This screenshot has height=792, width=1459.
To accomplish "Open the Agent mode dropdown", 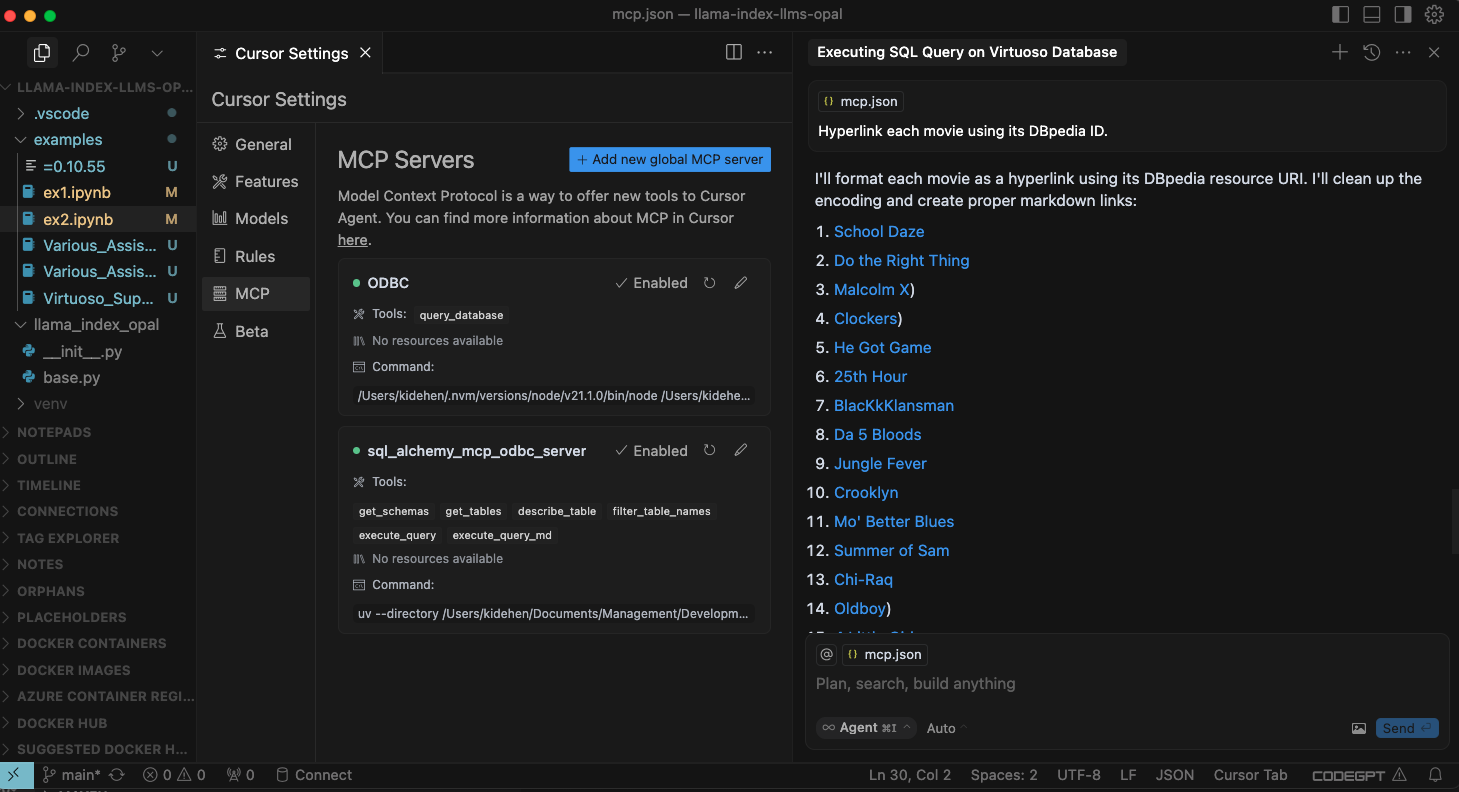I will pyautogui.click(x=866, y=728).
